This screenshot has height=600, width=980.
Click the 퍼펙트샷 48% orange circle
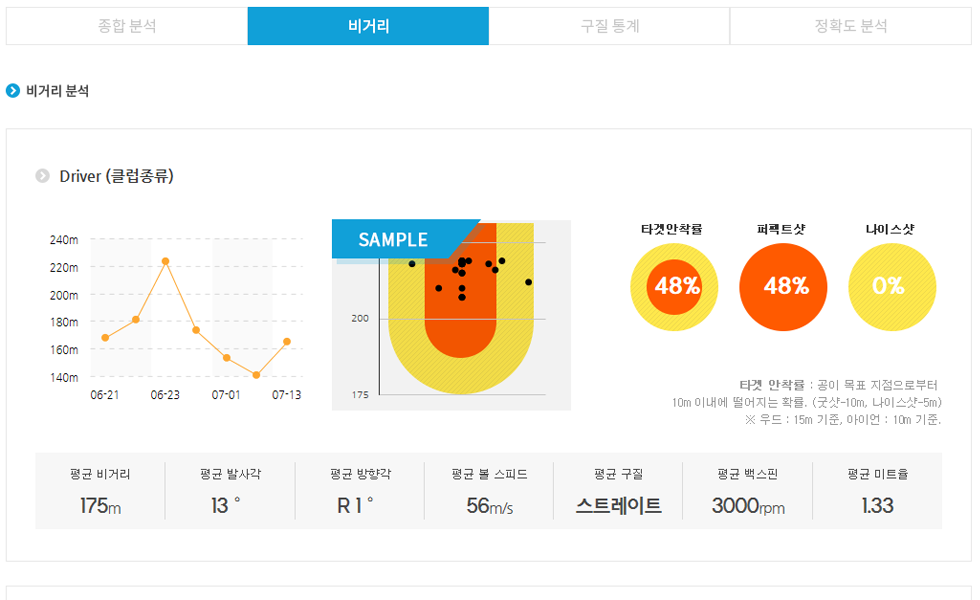coord(783,287)
